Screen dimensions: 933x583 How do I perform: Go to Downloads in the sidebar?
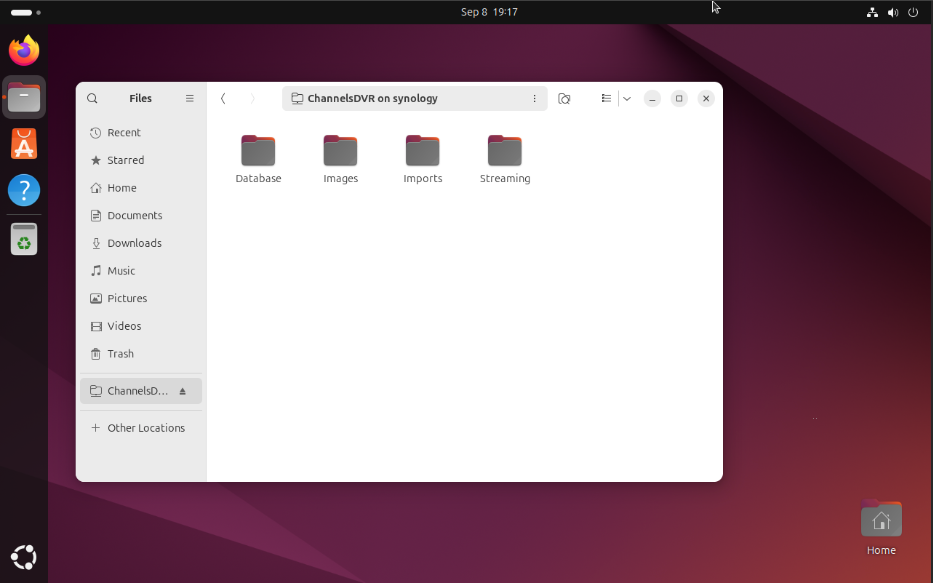(x=134, y=243)
